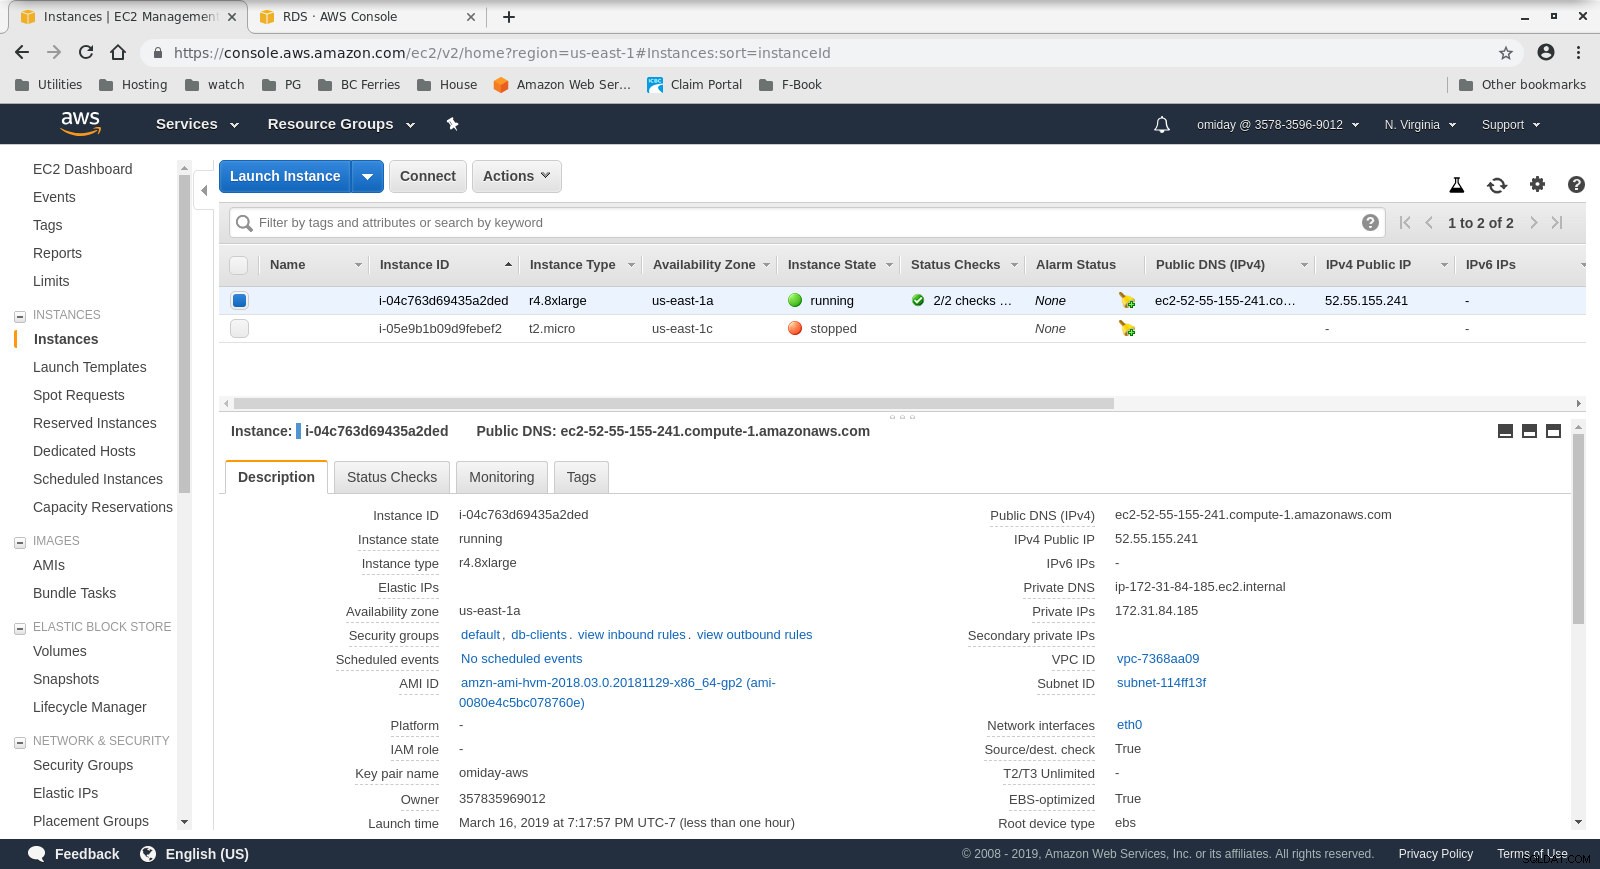The width and height of the screenshot is (1600, 869).
Task: Open the notifications bell
Action: 1162,125
